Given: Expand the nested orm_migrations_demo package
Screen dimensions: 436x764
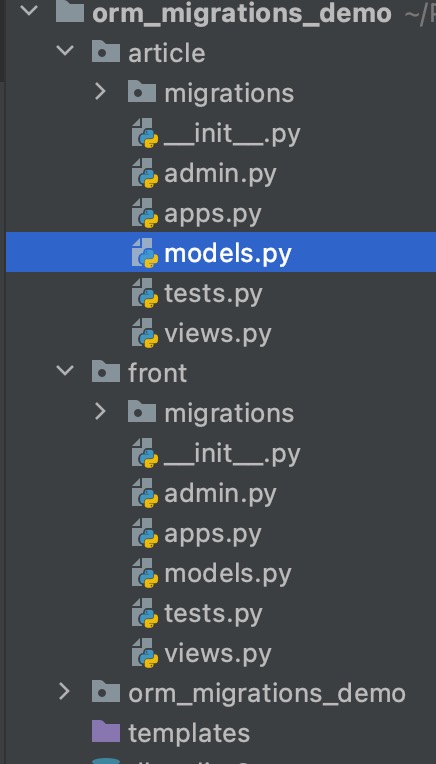Looking at the screenshot, I should (x=64, y=691).
